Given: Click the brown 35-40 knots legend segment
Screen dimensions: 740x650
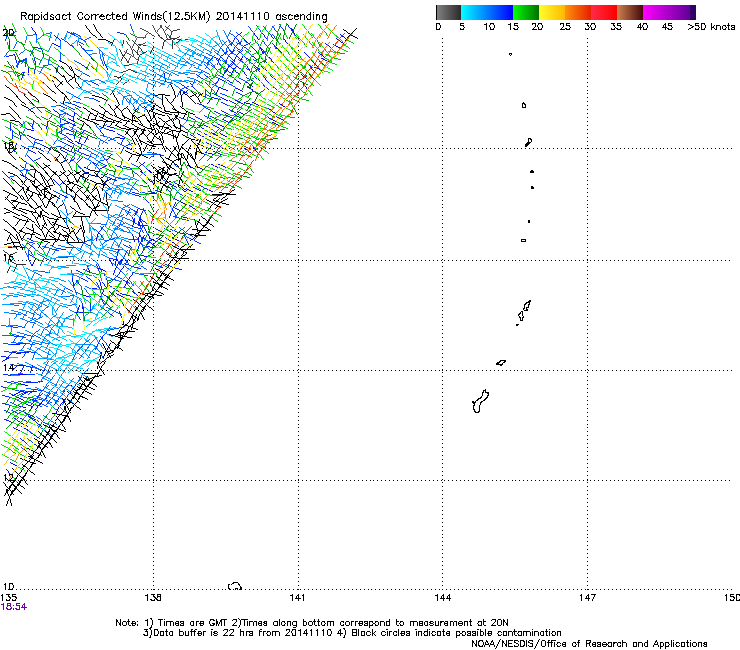Looking at the screenshot, I should coord(630,12).
